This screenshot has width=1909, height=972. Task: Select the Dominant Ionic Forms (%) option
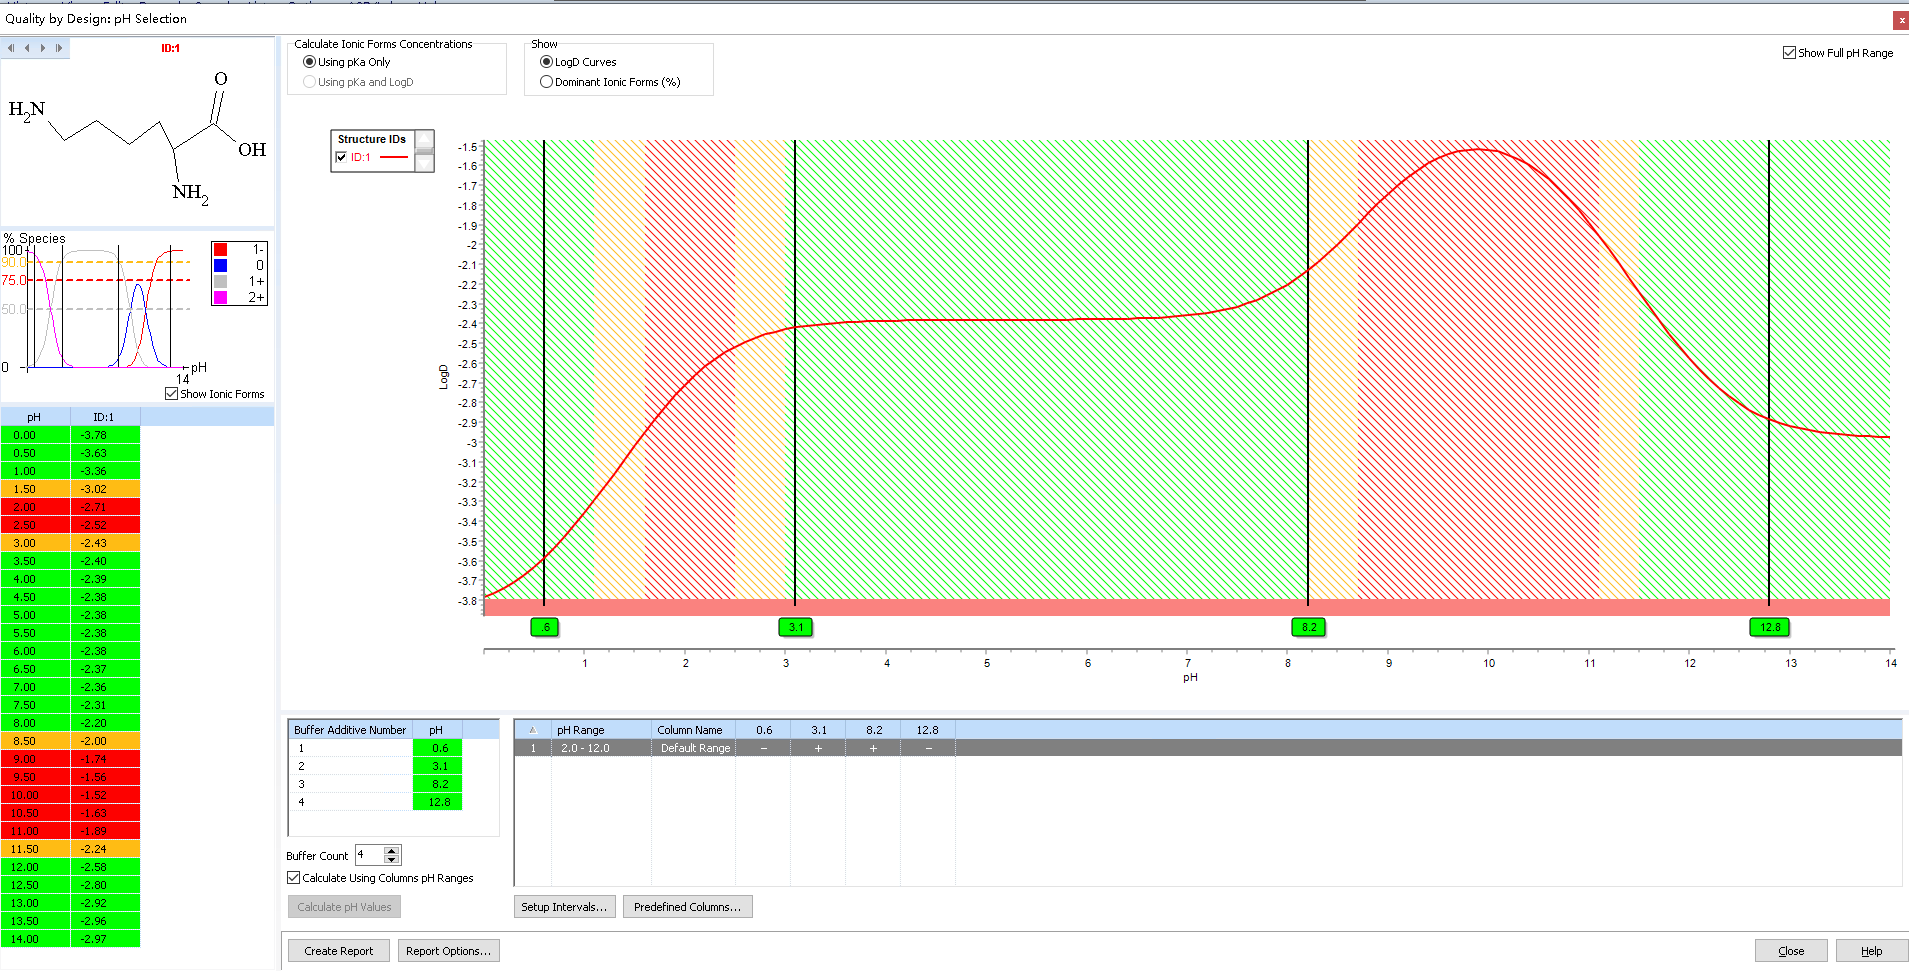[547, 82]
